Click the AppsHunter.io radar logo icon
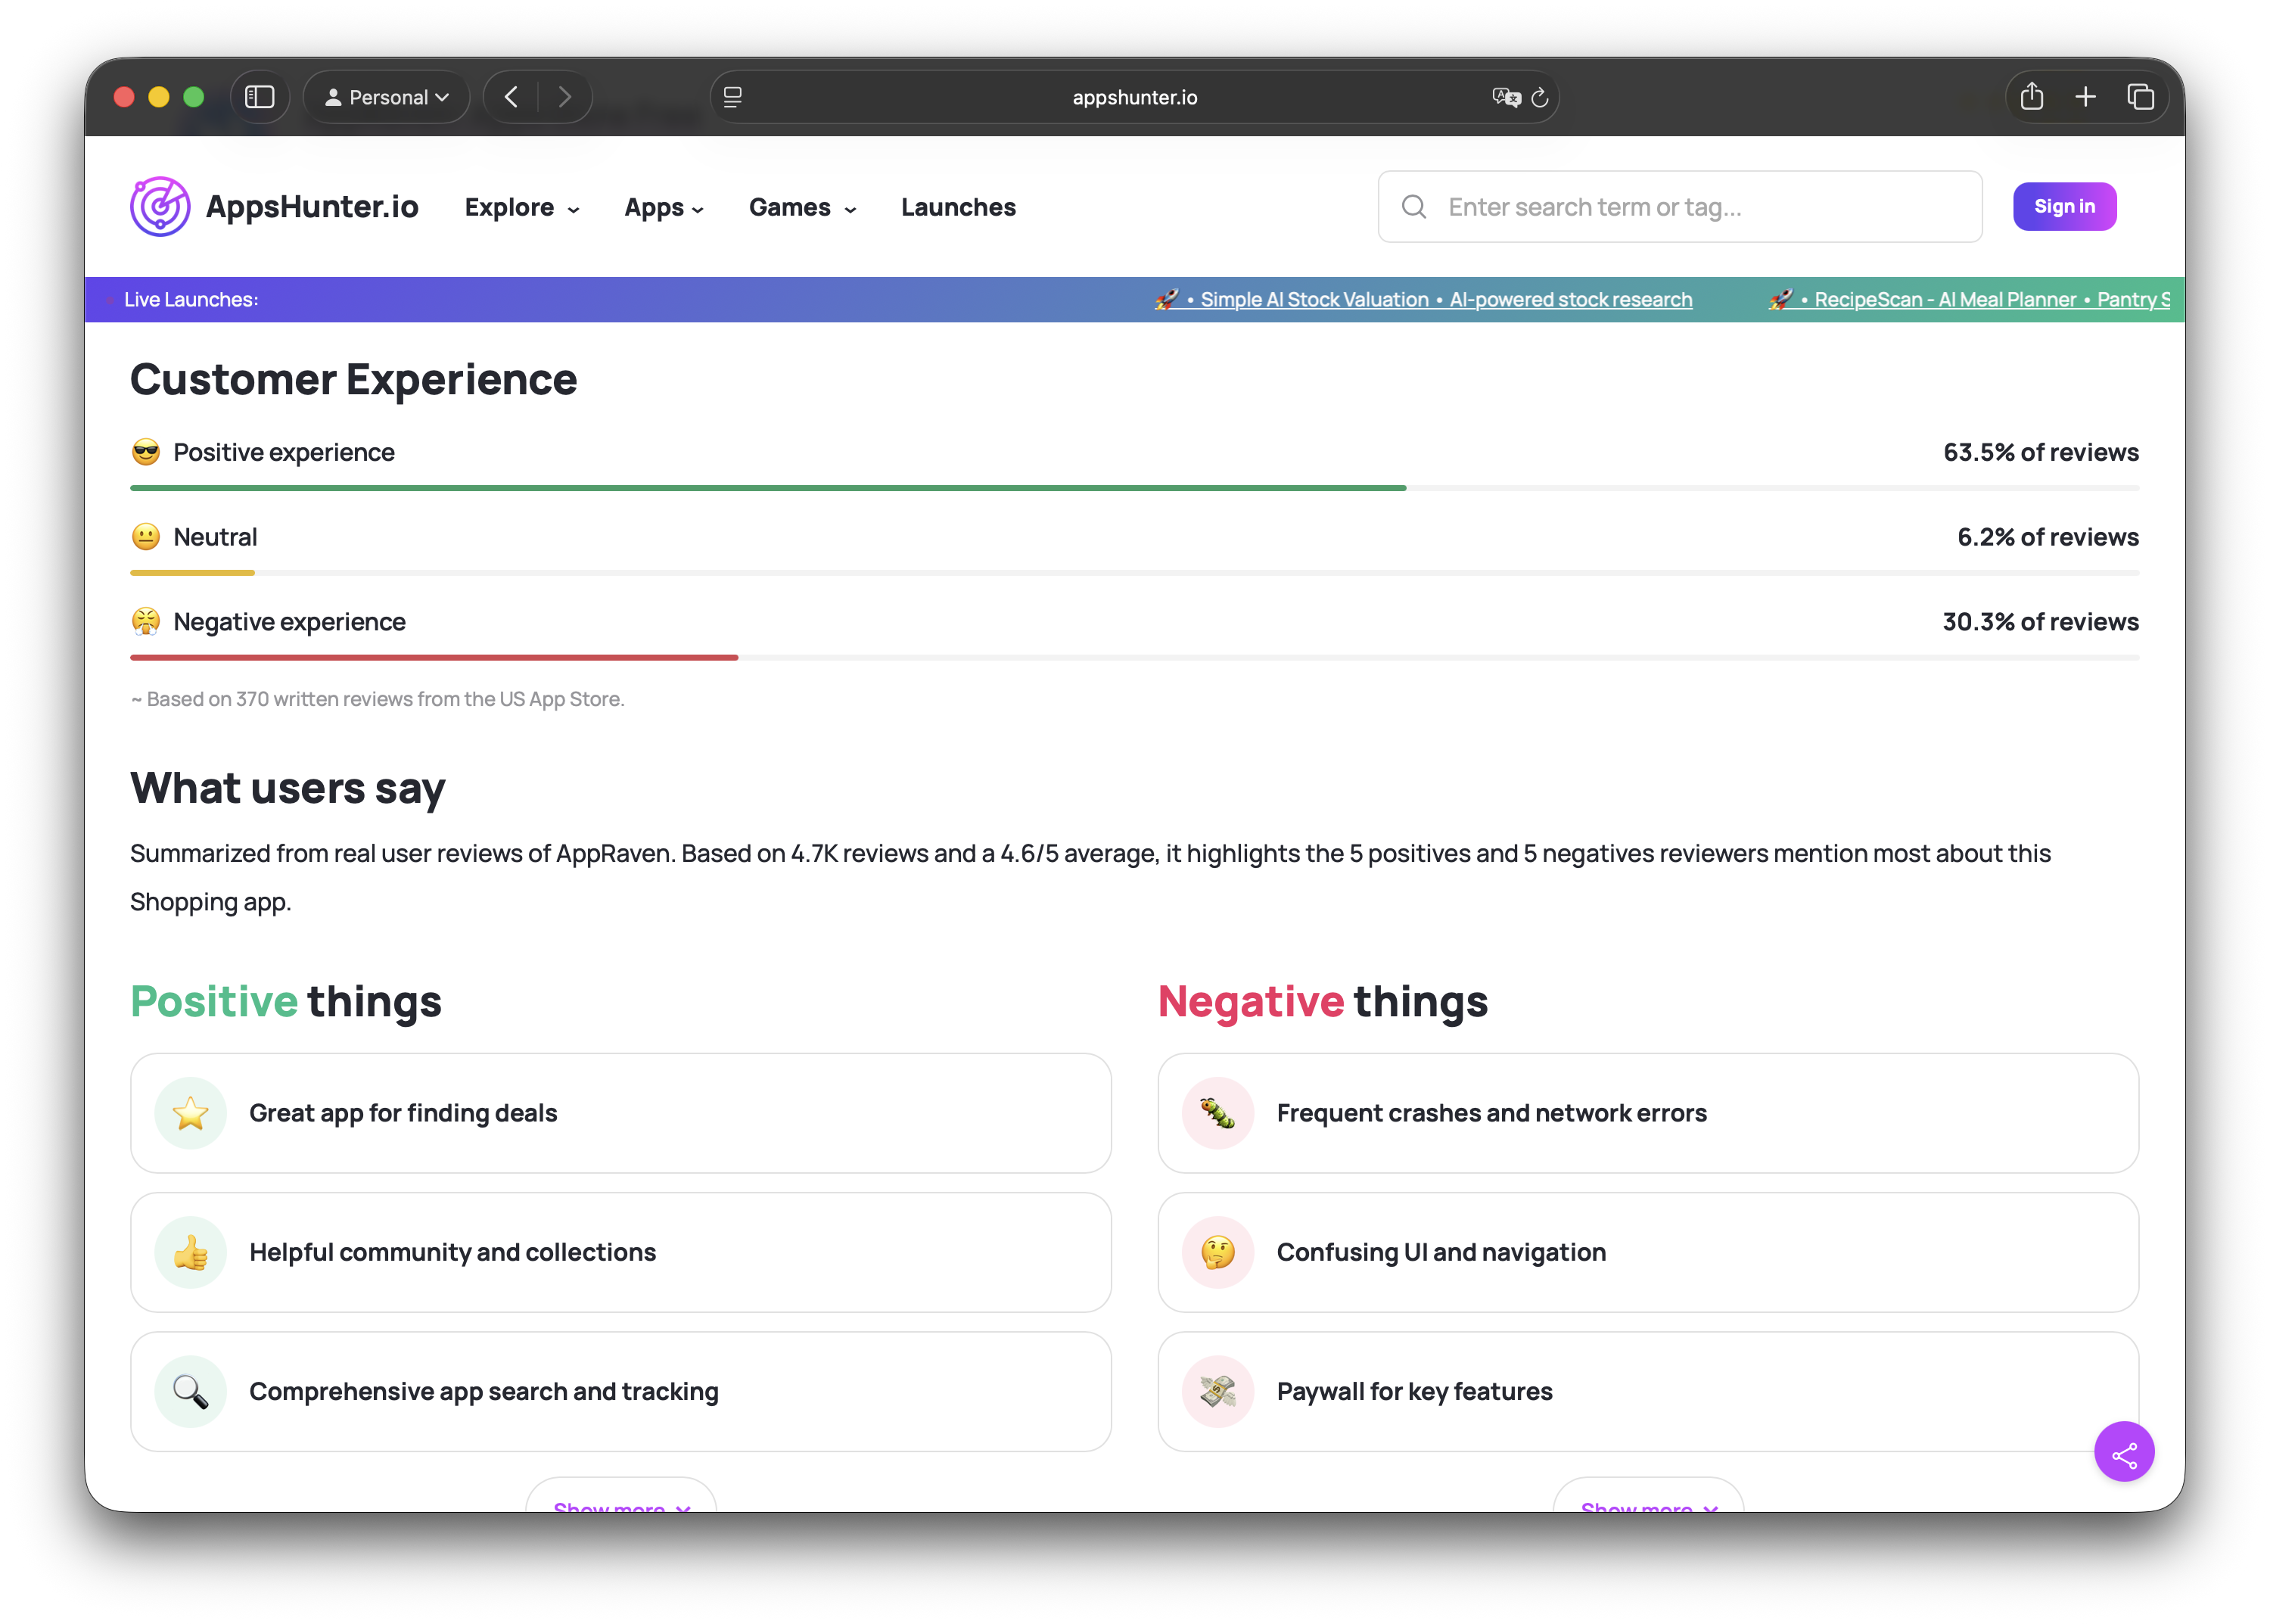 pos(160,206)
